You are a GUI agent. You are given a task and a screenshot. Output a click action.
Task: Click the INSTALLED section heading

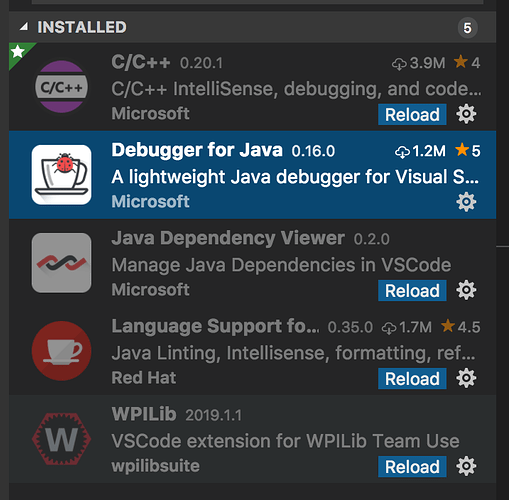coord(82,27)
